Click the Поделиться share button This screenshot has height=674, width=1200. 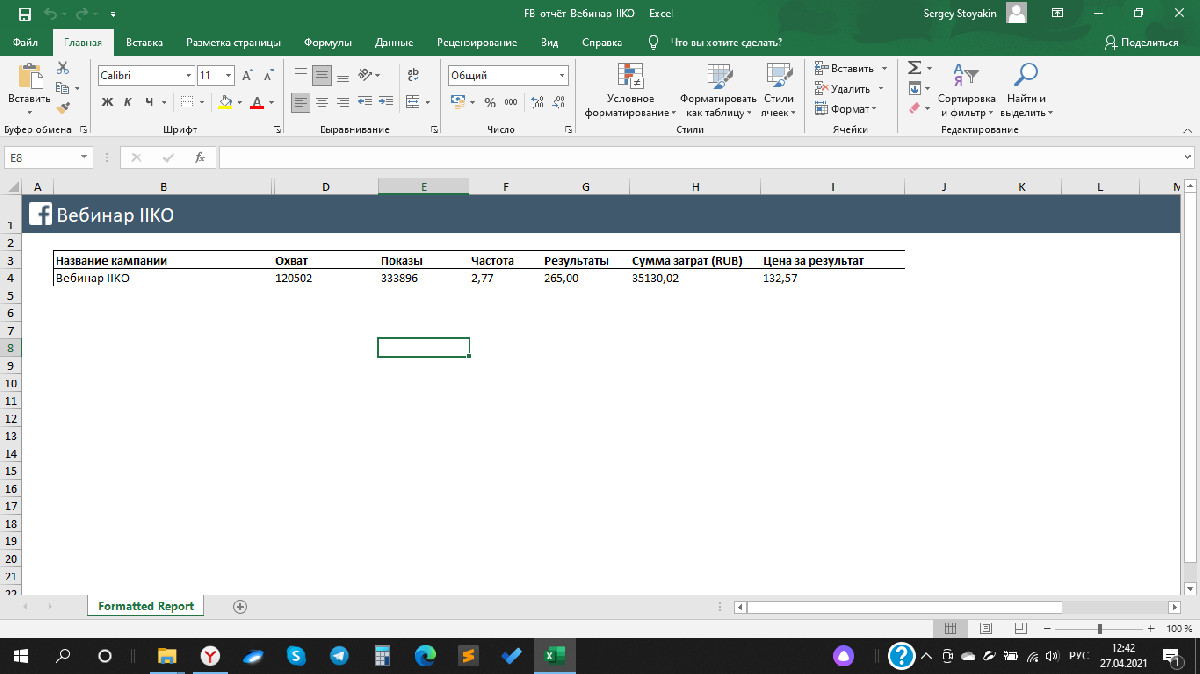click(x=1141, y=43)
